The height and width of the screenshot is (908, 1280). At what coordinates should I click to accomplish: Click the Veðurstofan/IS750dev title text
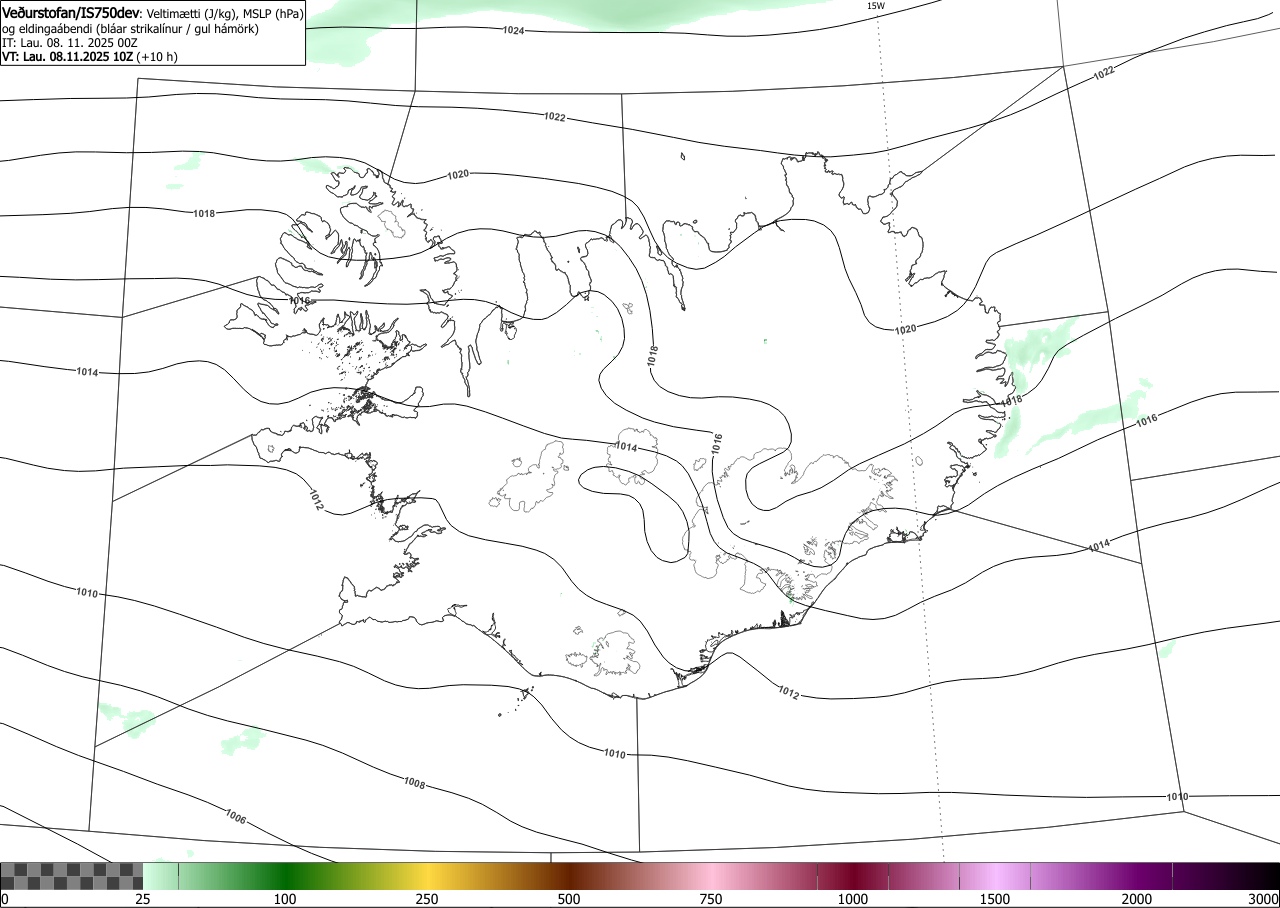point(71,13)
